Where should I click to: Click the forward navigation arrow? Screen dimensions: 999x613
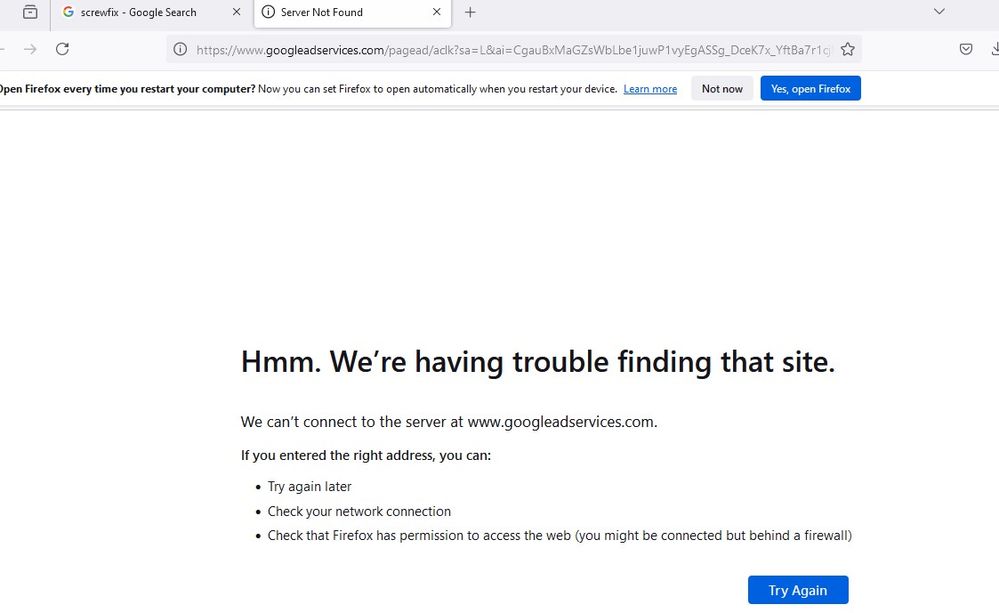30,49
